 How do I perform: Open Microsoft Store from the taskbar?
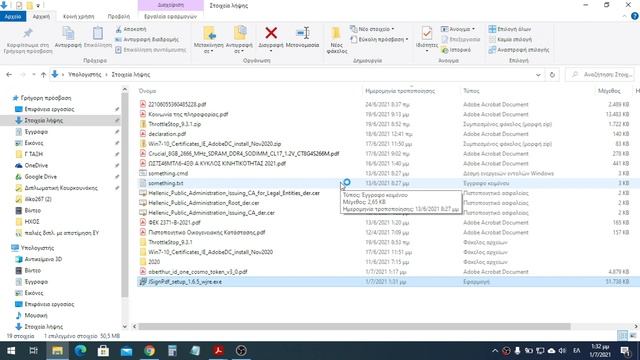pos(103,351)
